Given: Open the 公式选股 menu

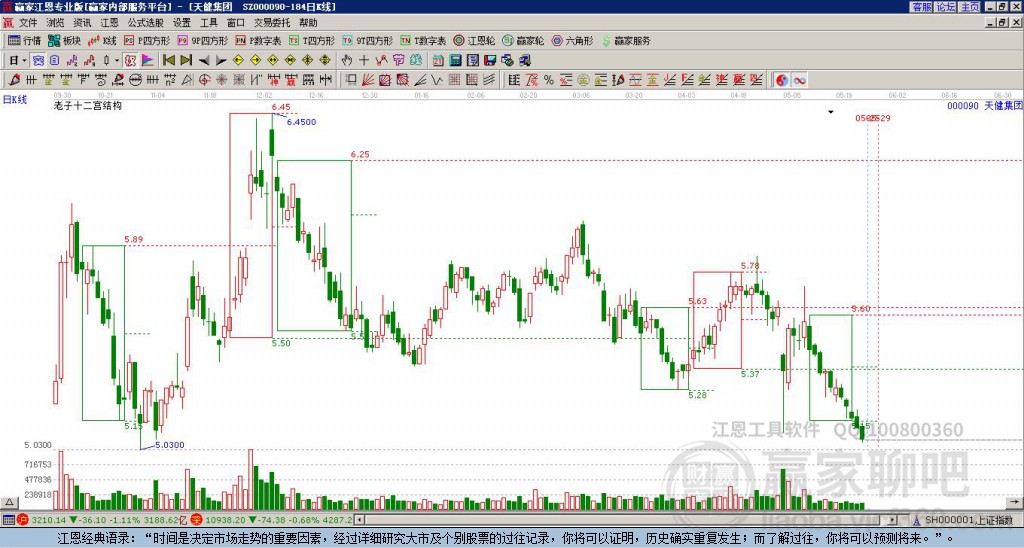Looking at the screenshot, I should [146, 23].
